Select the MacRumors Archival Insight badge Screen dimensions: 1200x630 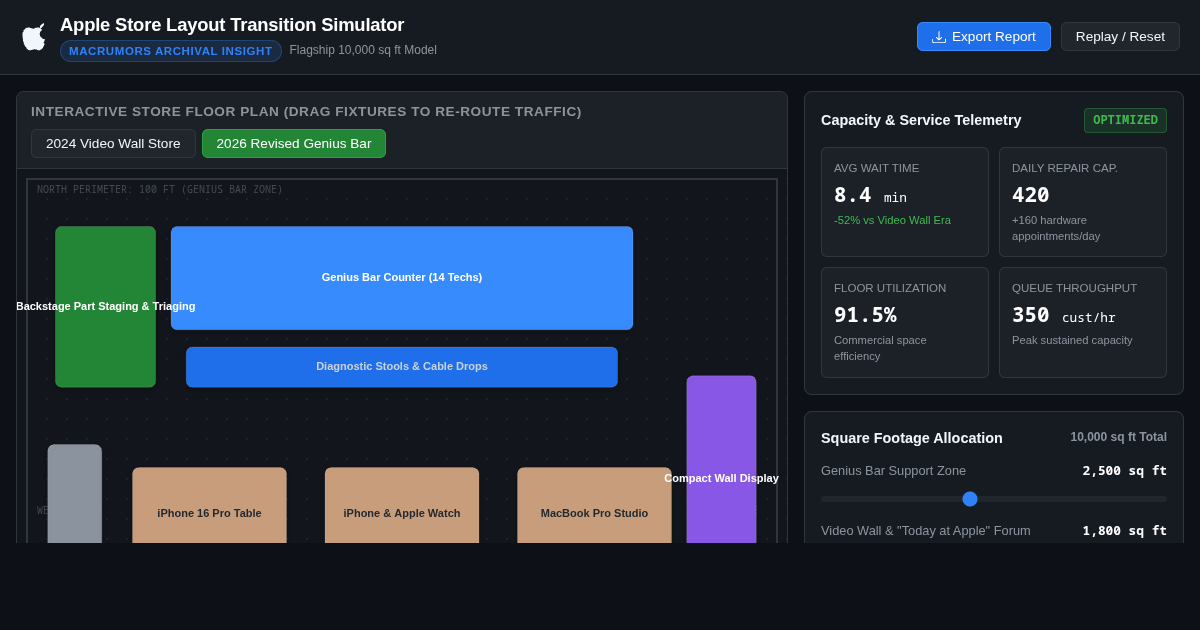[x=171, y=51]
